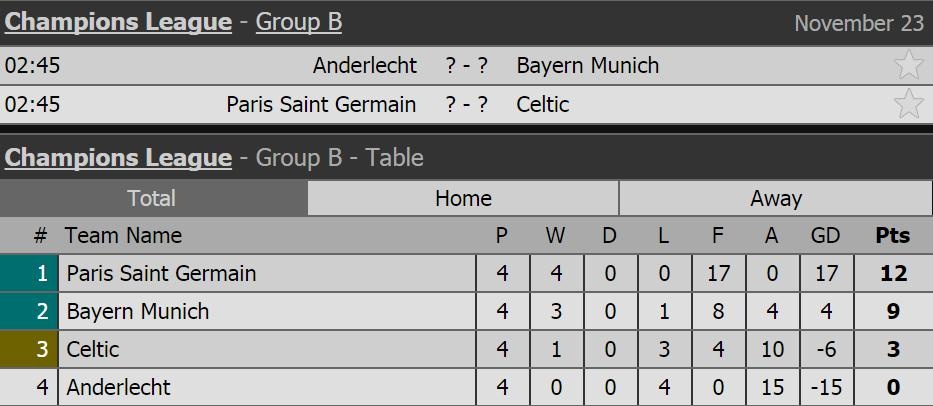Viewport: 933px width, 406px height.
Task: Click Bayern Munich in the 02:45 fixture
Action: 588,66
